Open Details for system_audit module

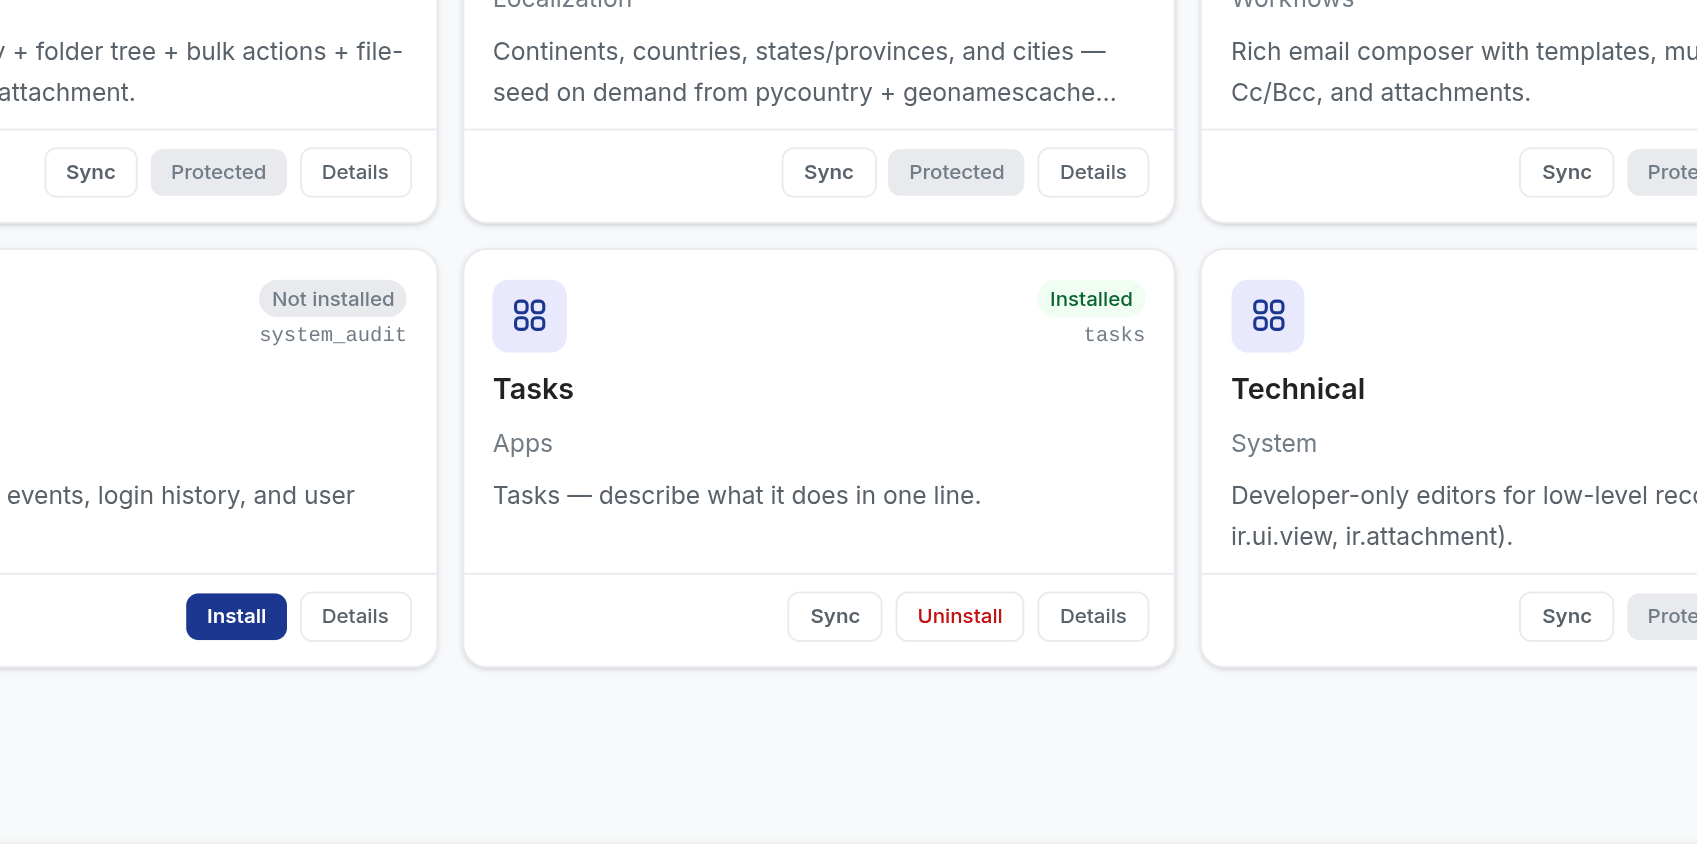[x=355, y=616]
